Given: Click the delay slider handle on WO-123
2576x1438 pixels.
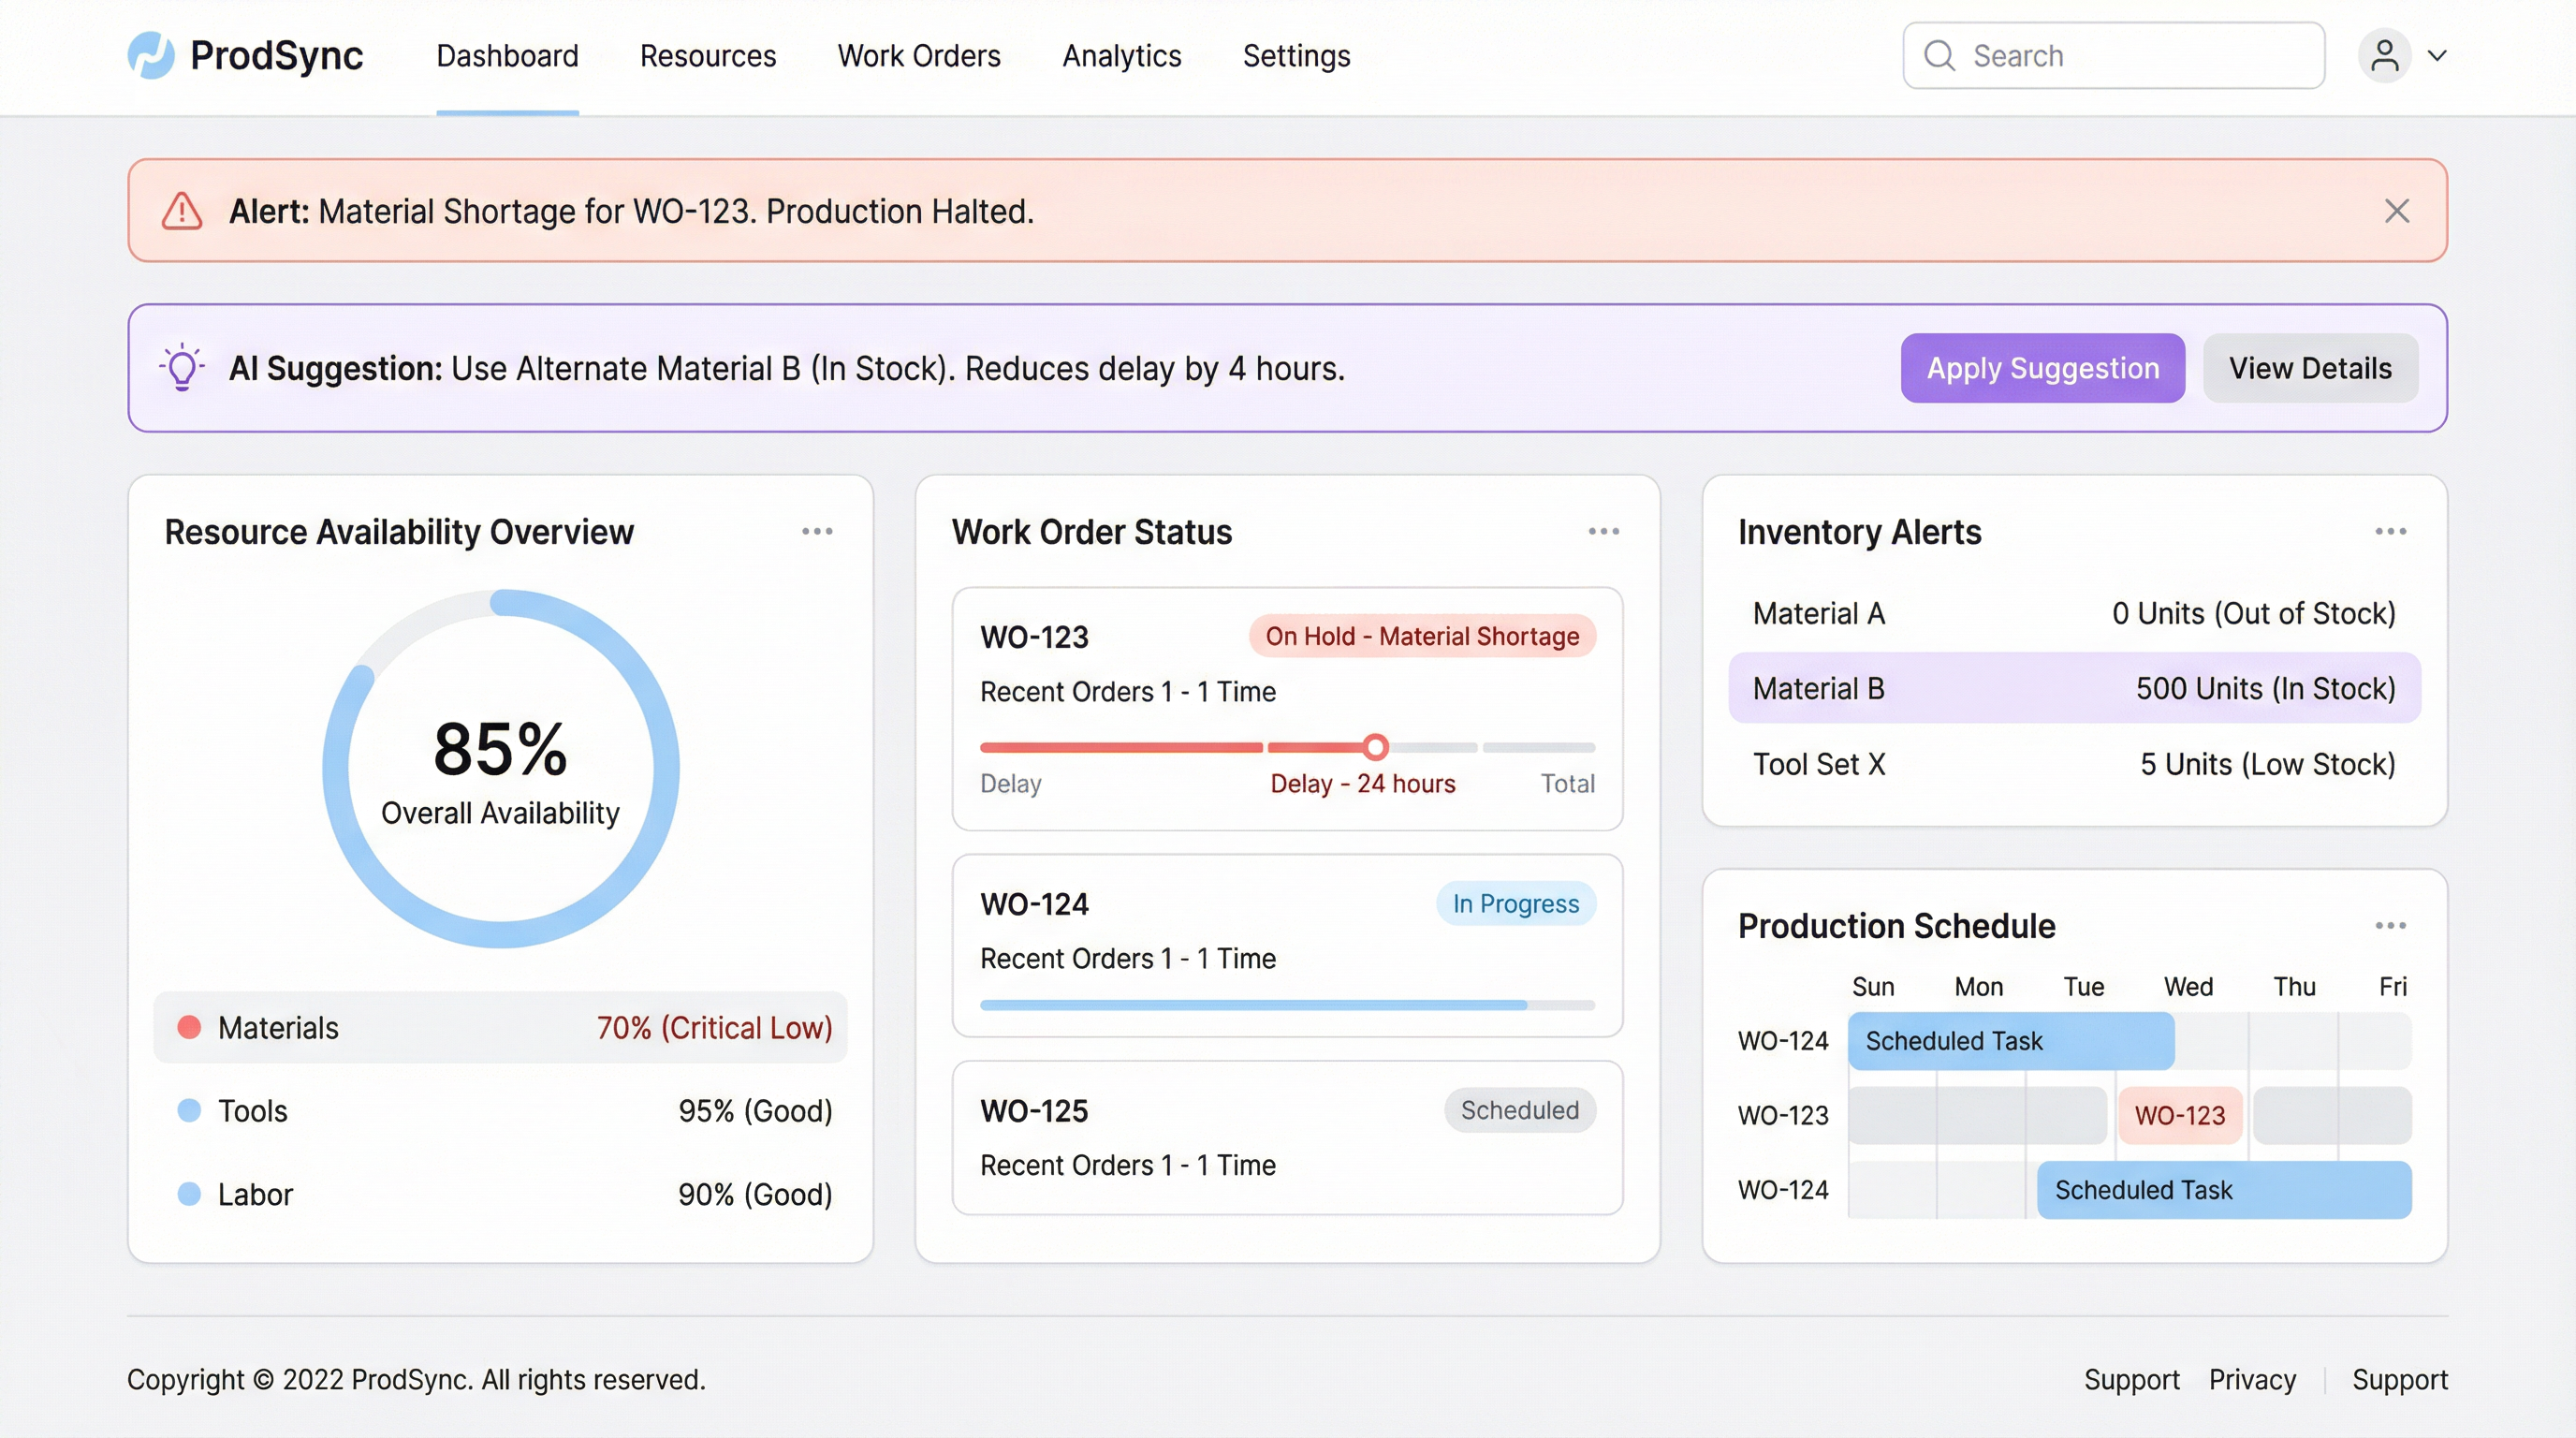Looking at the screenshot, I should pos(1375,747).
